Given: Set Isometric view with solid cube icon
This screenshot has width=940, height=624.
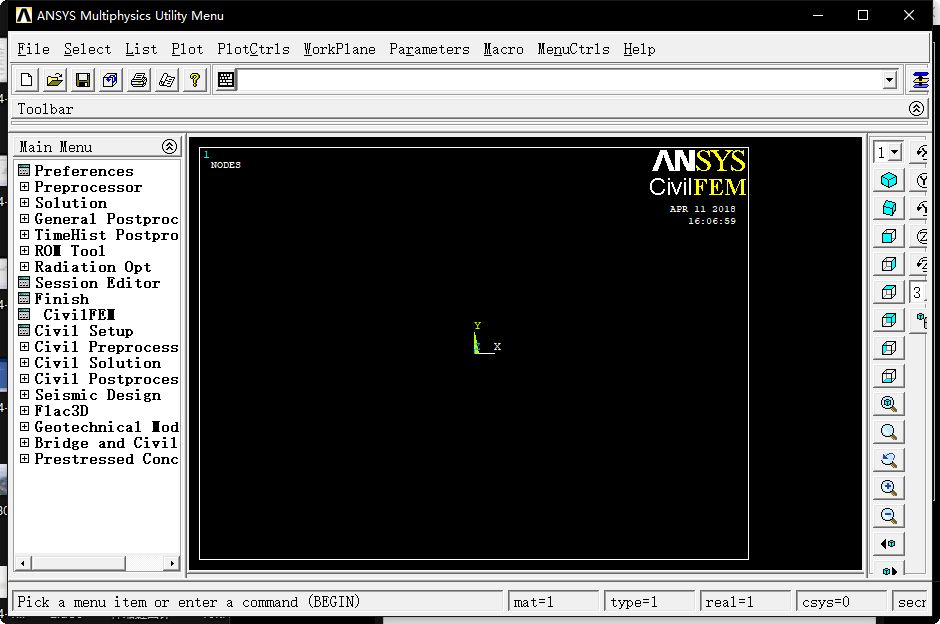Looking at the screenshot, I should 888,180.
